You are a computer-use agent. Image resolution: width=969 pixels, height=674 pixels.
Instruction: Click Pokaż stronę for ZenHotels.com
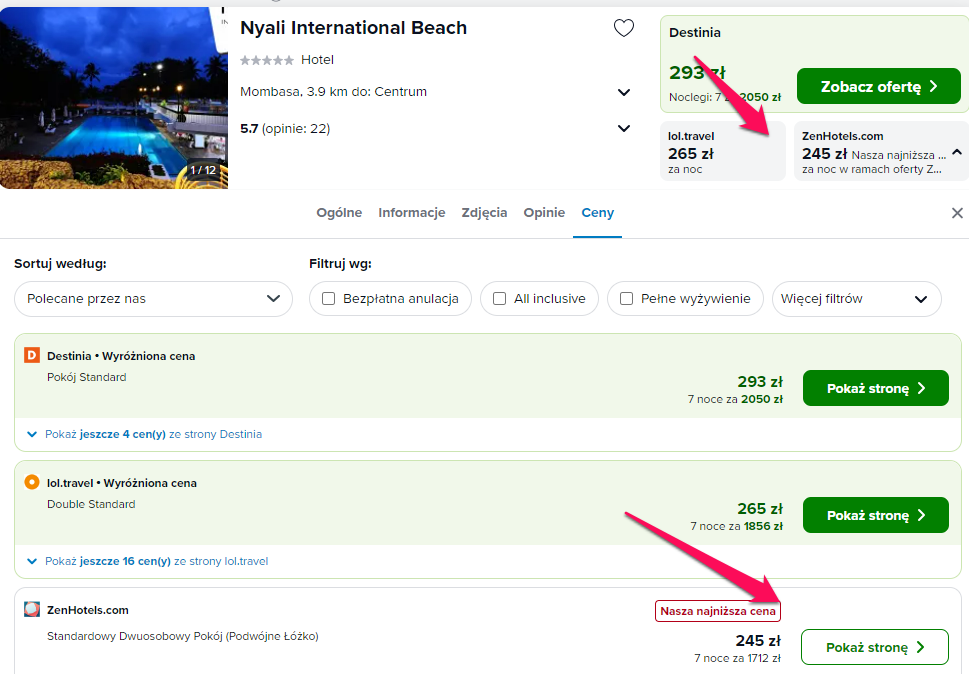[x=874, y=647]
